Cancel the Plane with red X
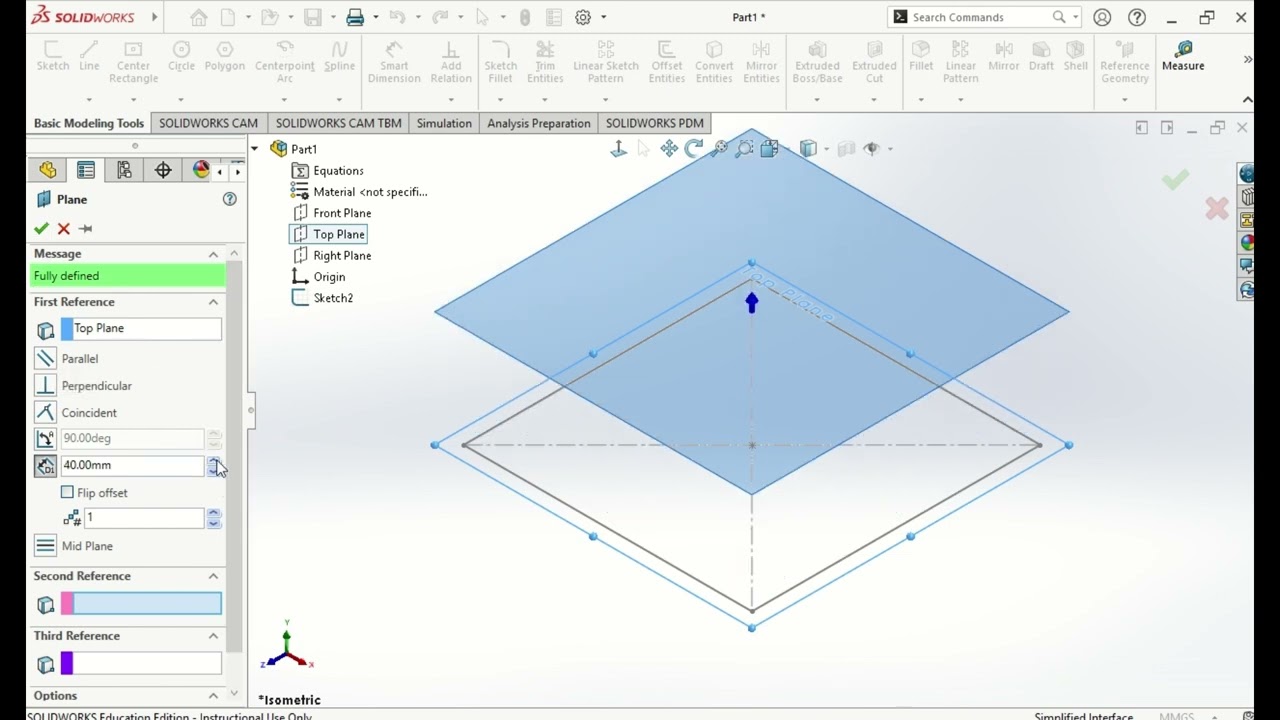Screen dimensions: 1280x720 tap(64, 229)
